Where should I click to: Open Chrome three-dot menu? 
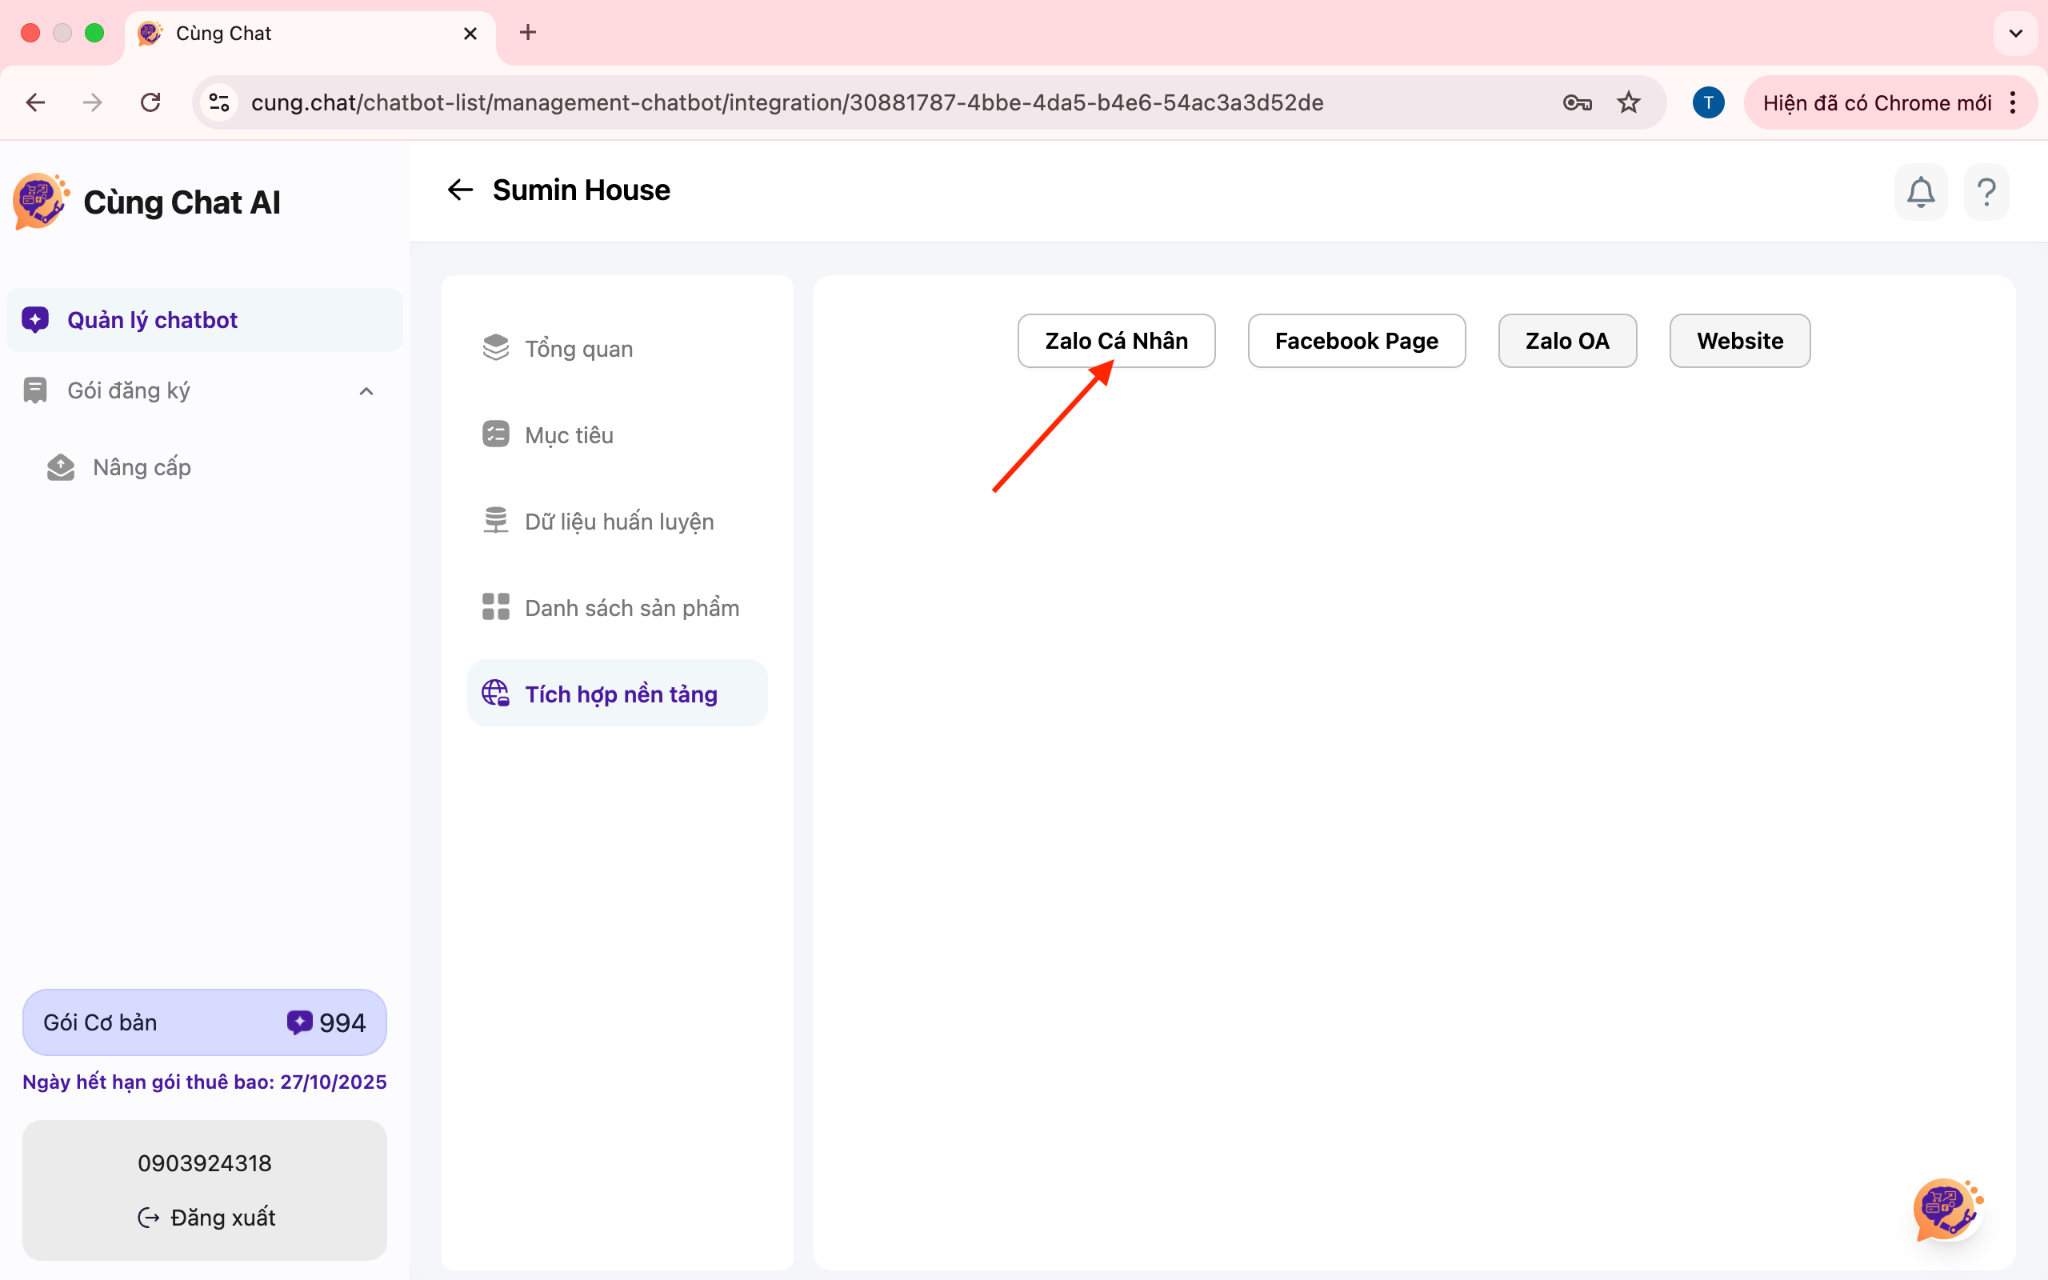tap(2013, 102)
